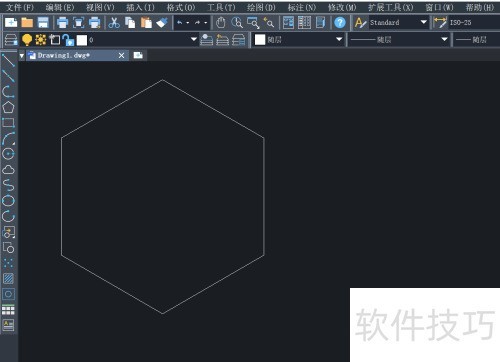This screenshot has height=362, width=500.
Task: Activate the Match Properties brush
Action: pyautogui.click(x=162, y=23)
